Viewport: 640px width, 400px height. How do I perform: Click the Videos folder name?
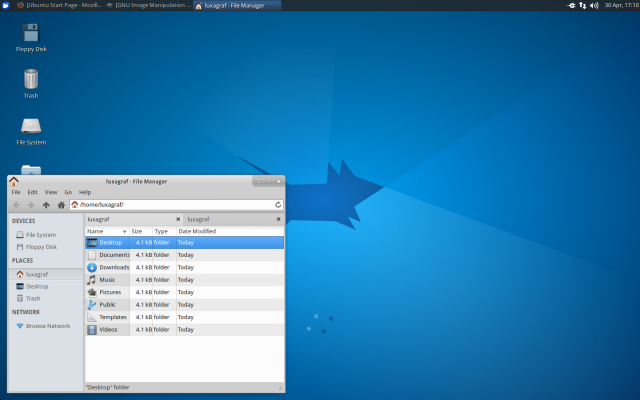click(108, 330)
